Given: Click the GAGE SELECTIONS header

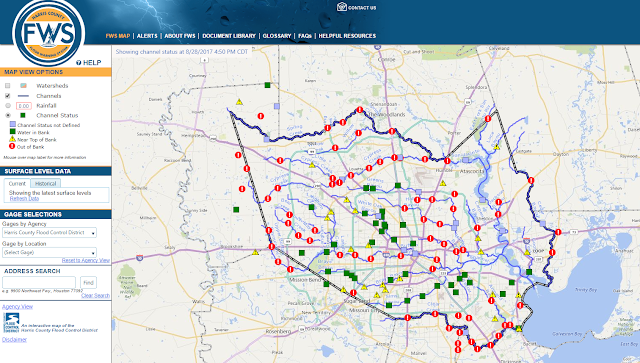Looking at the screenshot, I should coord(56,214).
